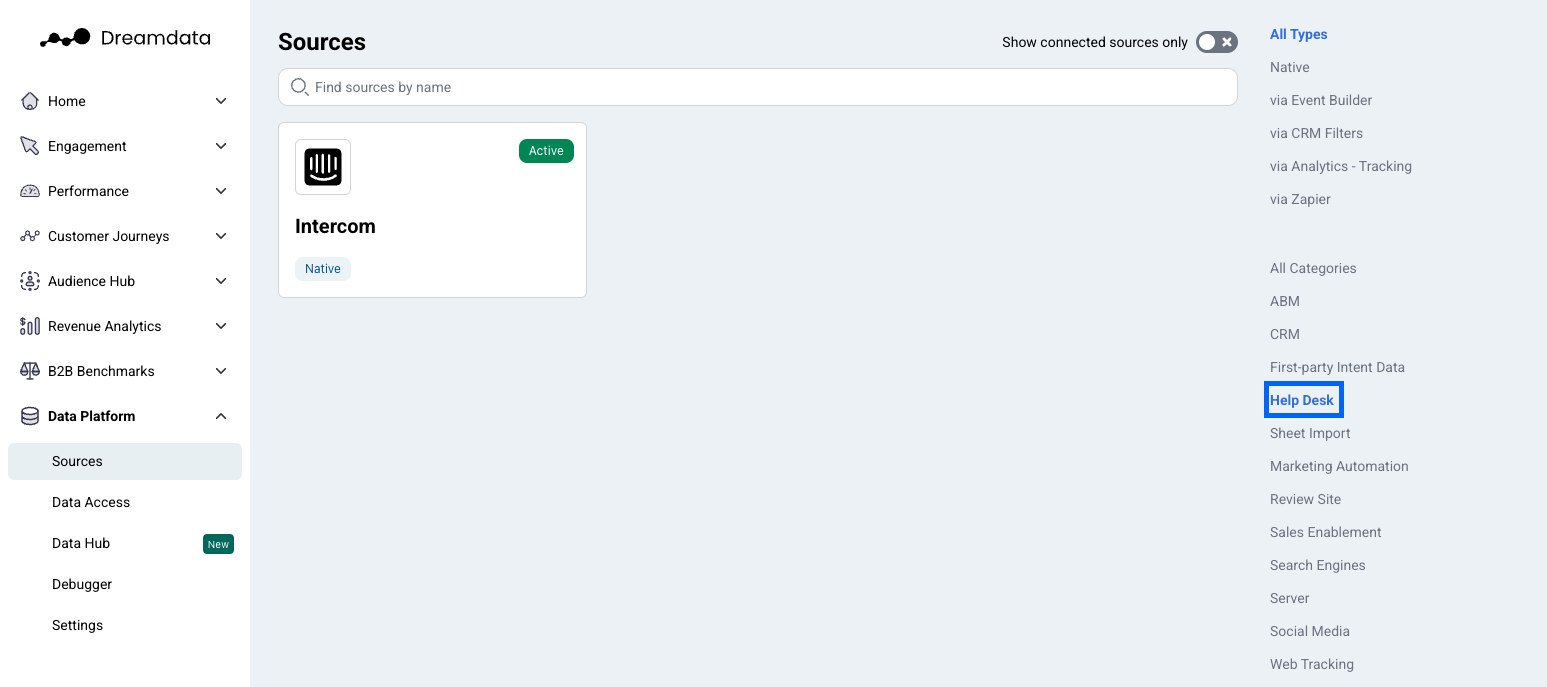The image size is (1547, 687).
Task: Expand the Revenue Analytics chevron
Action: (221, 326)
